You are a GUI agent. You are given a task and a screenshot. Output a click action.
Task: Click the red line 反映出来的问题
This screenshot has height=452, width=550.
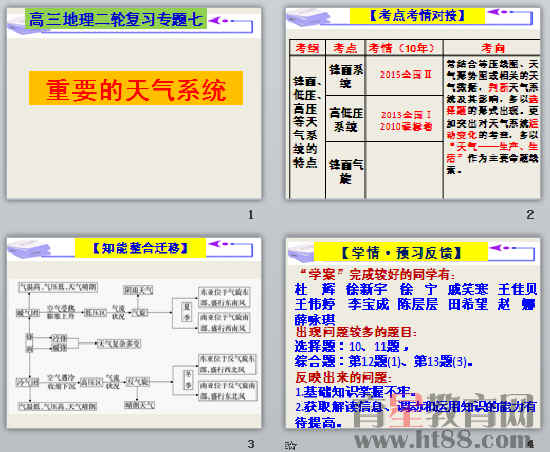(x=343, y=377)
